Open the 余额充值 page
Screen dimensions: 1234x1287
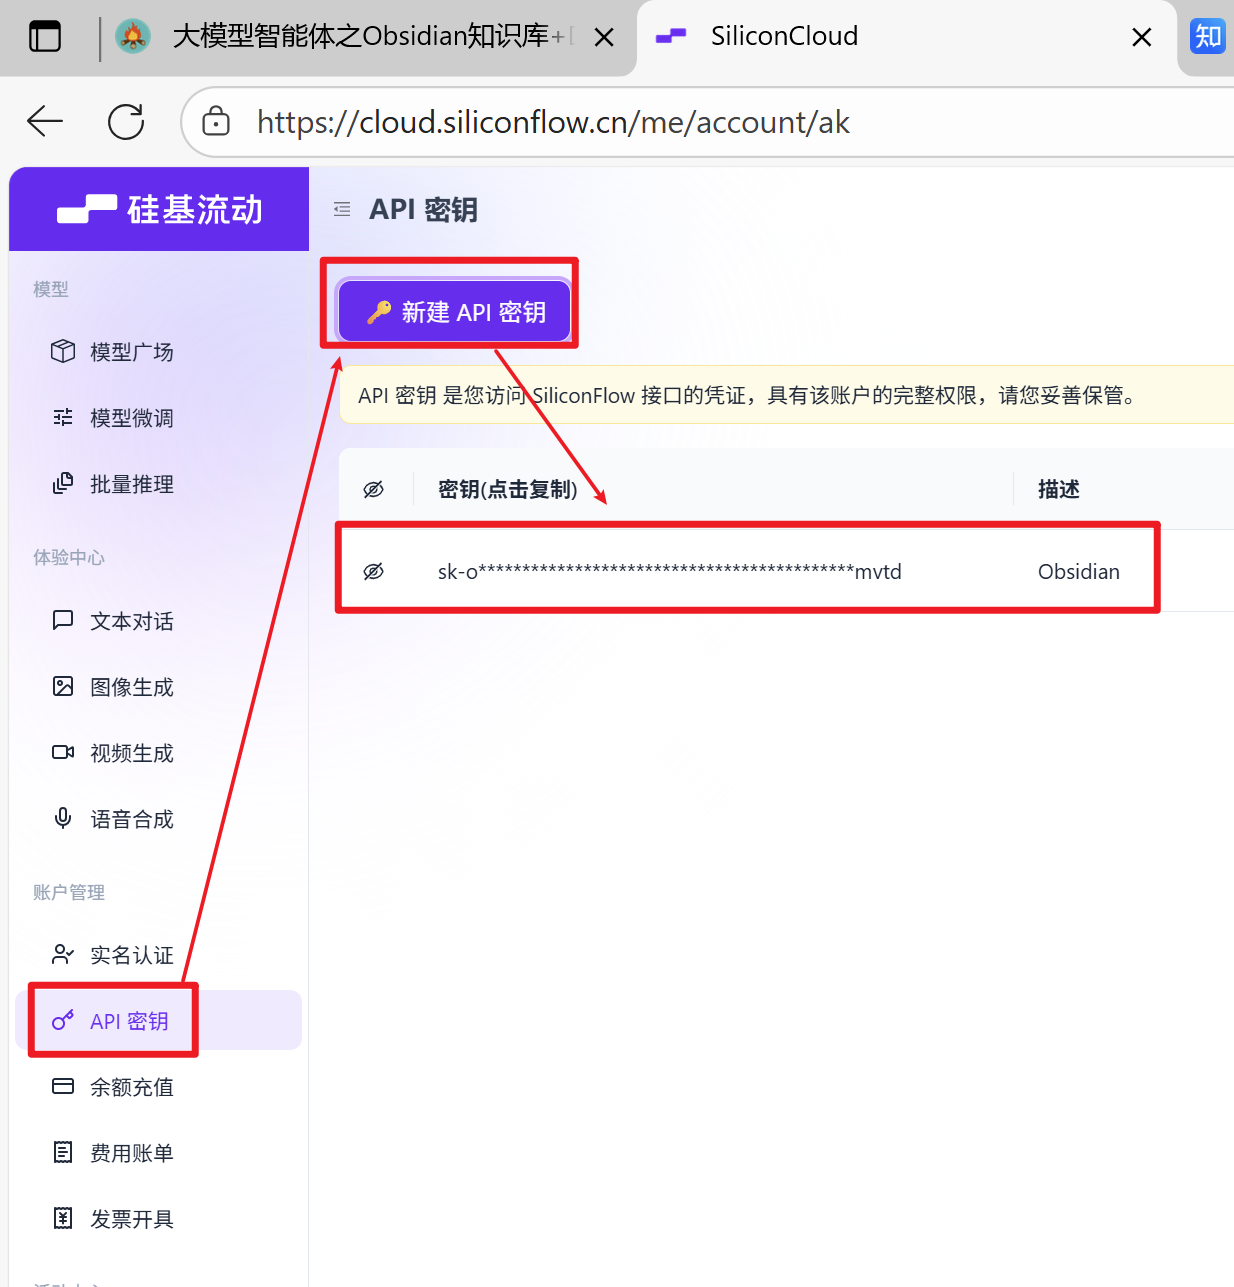click(x=130, y=1087)
